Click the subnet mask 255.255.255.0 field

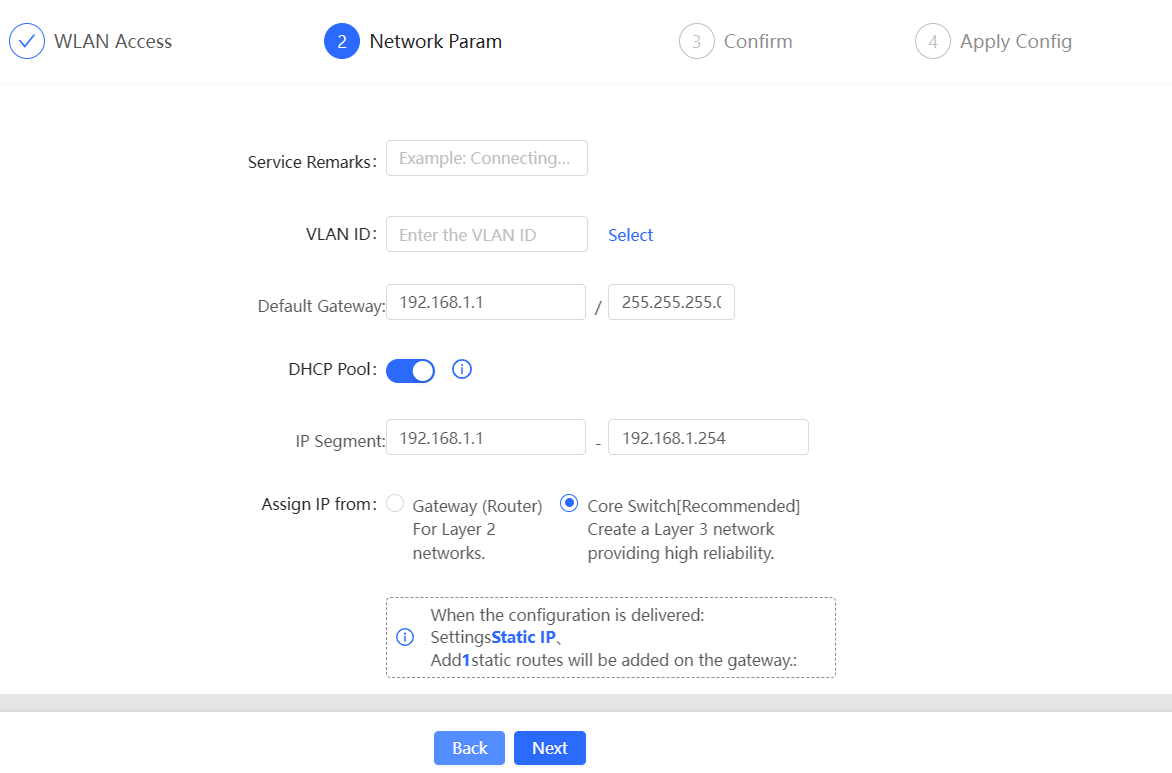point(671,302)
